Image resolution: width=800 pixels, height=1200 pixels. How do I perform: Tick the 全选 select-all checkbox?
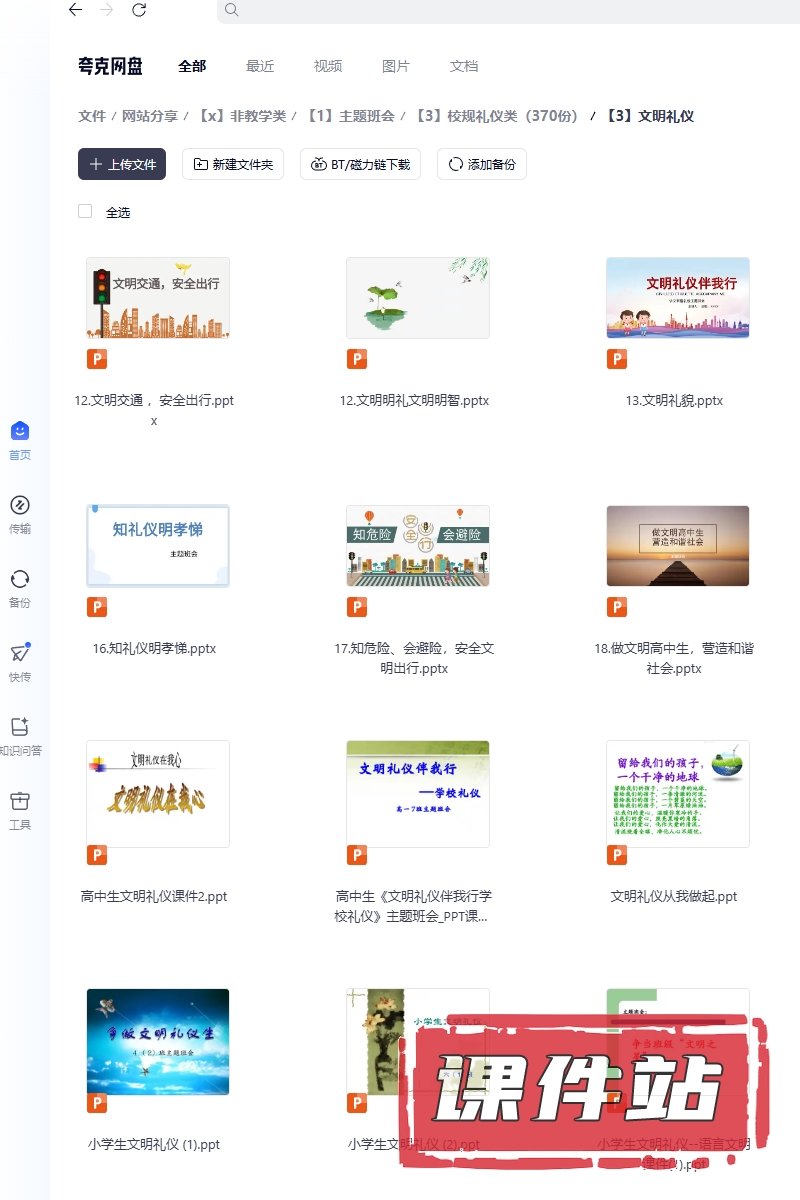[x=85, y=211]
